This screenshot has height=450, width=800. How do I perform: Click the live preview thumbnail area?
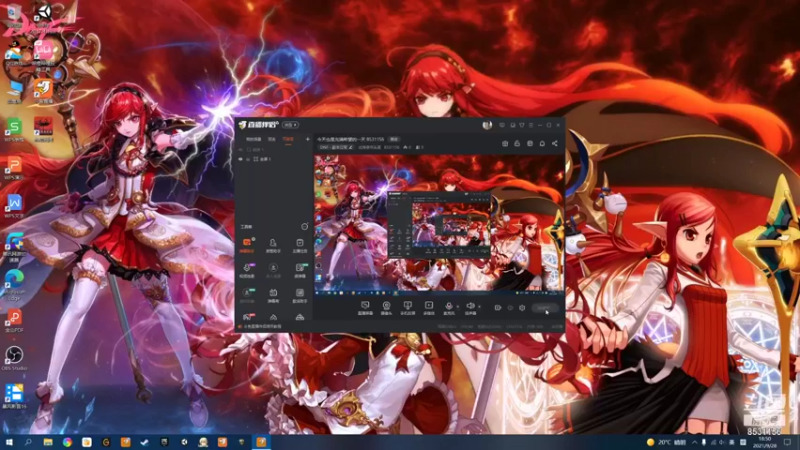point(439,224)
